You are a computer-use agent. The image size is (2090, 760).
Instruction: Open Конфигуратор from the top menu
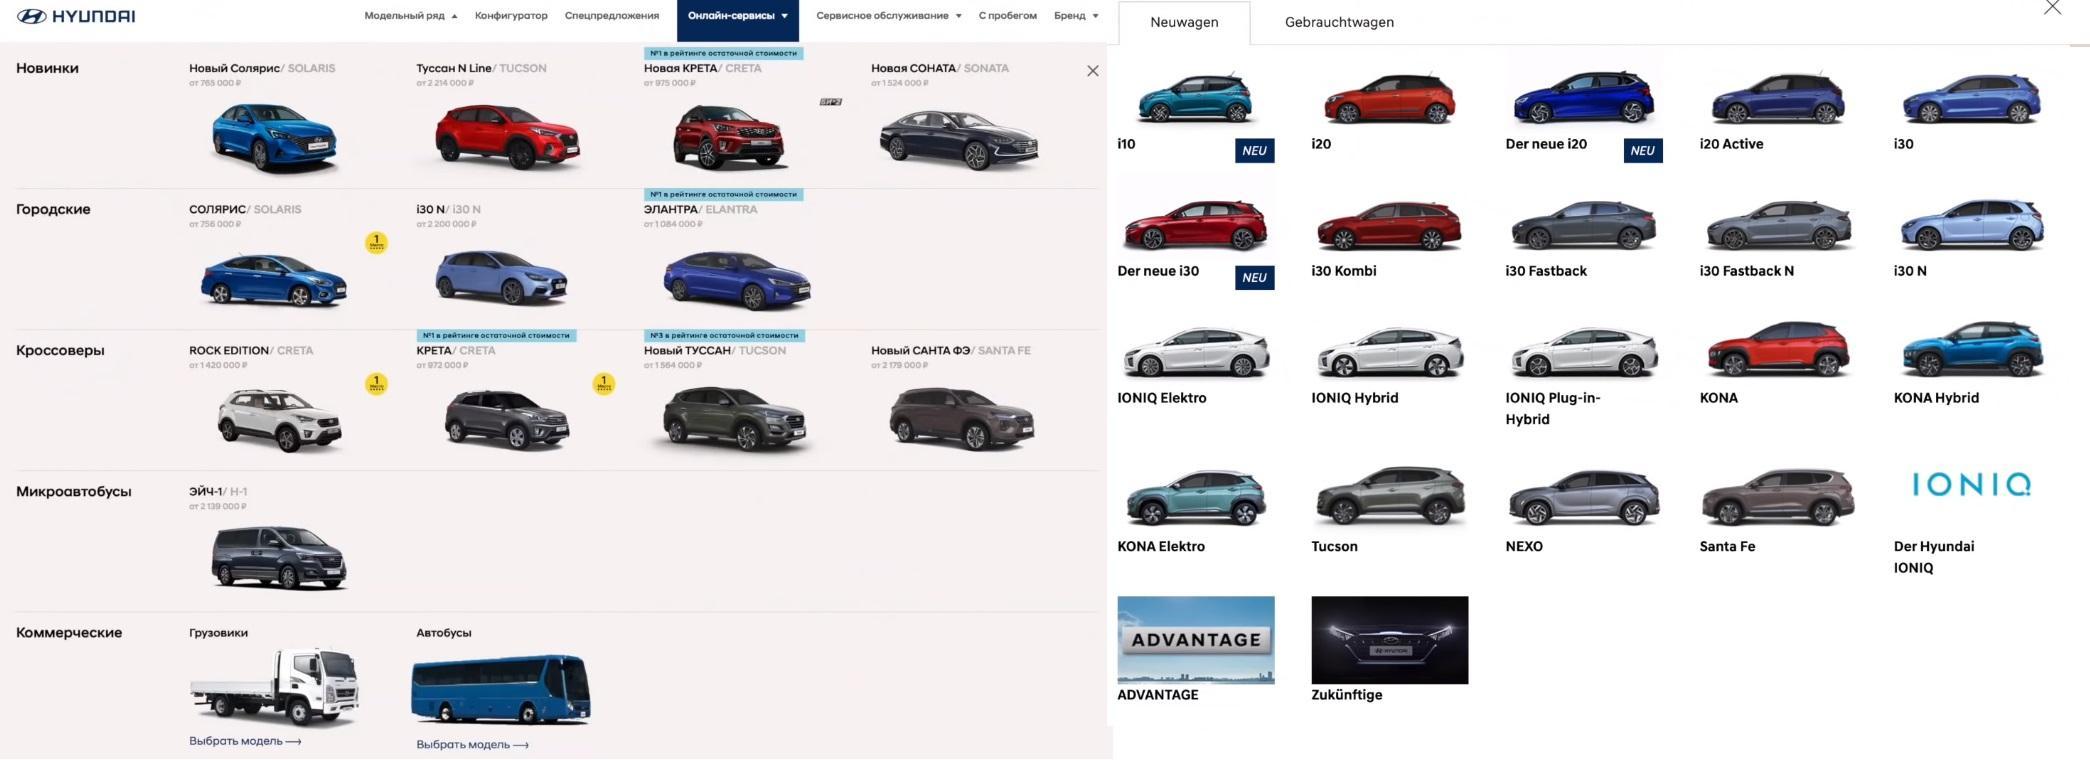(511, 16)
